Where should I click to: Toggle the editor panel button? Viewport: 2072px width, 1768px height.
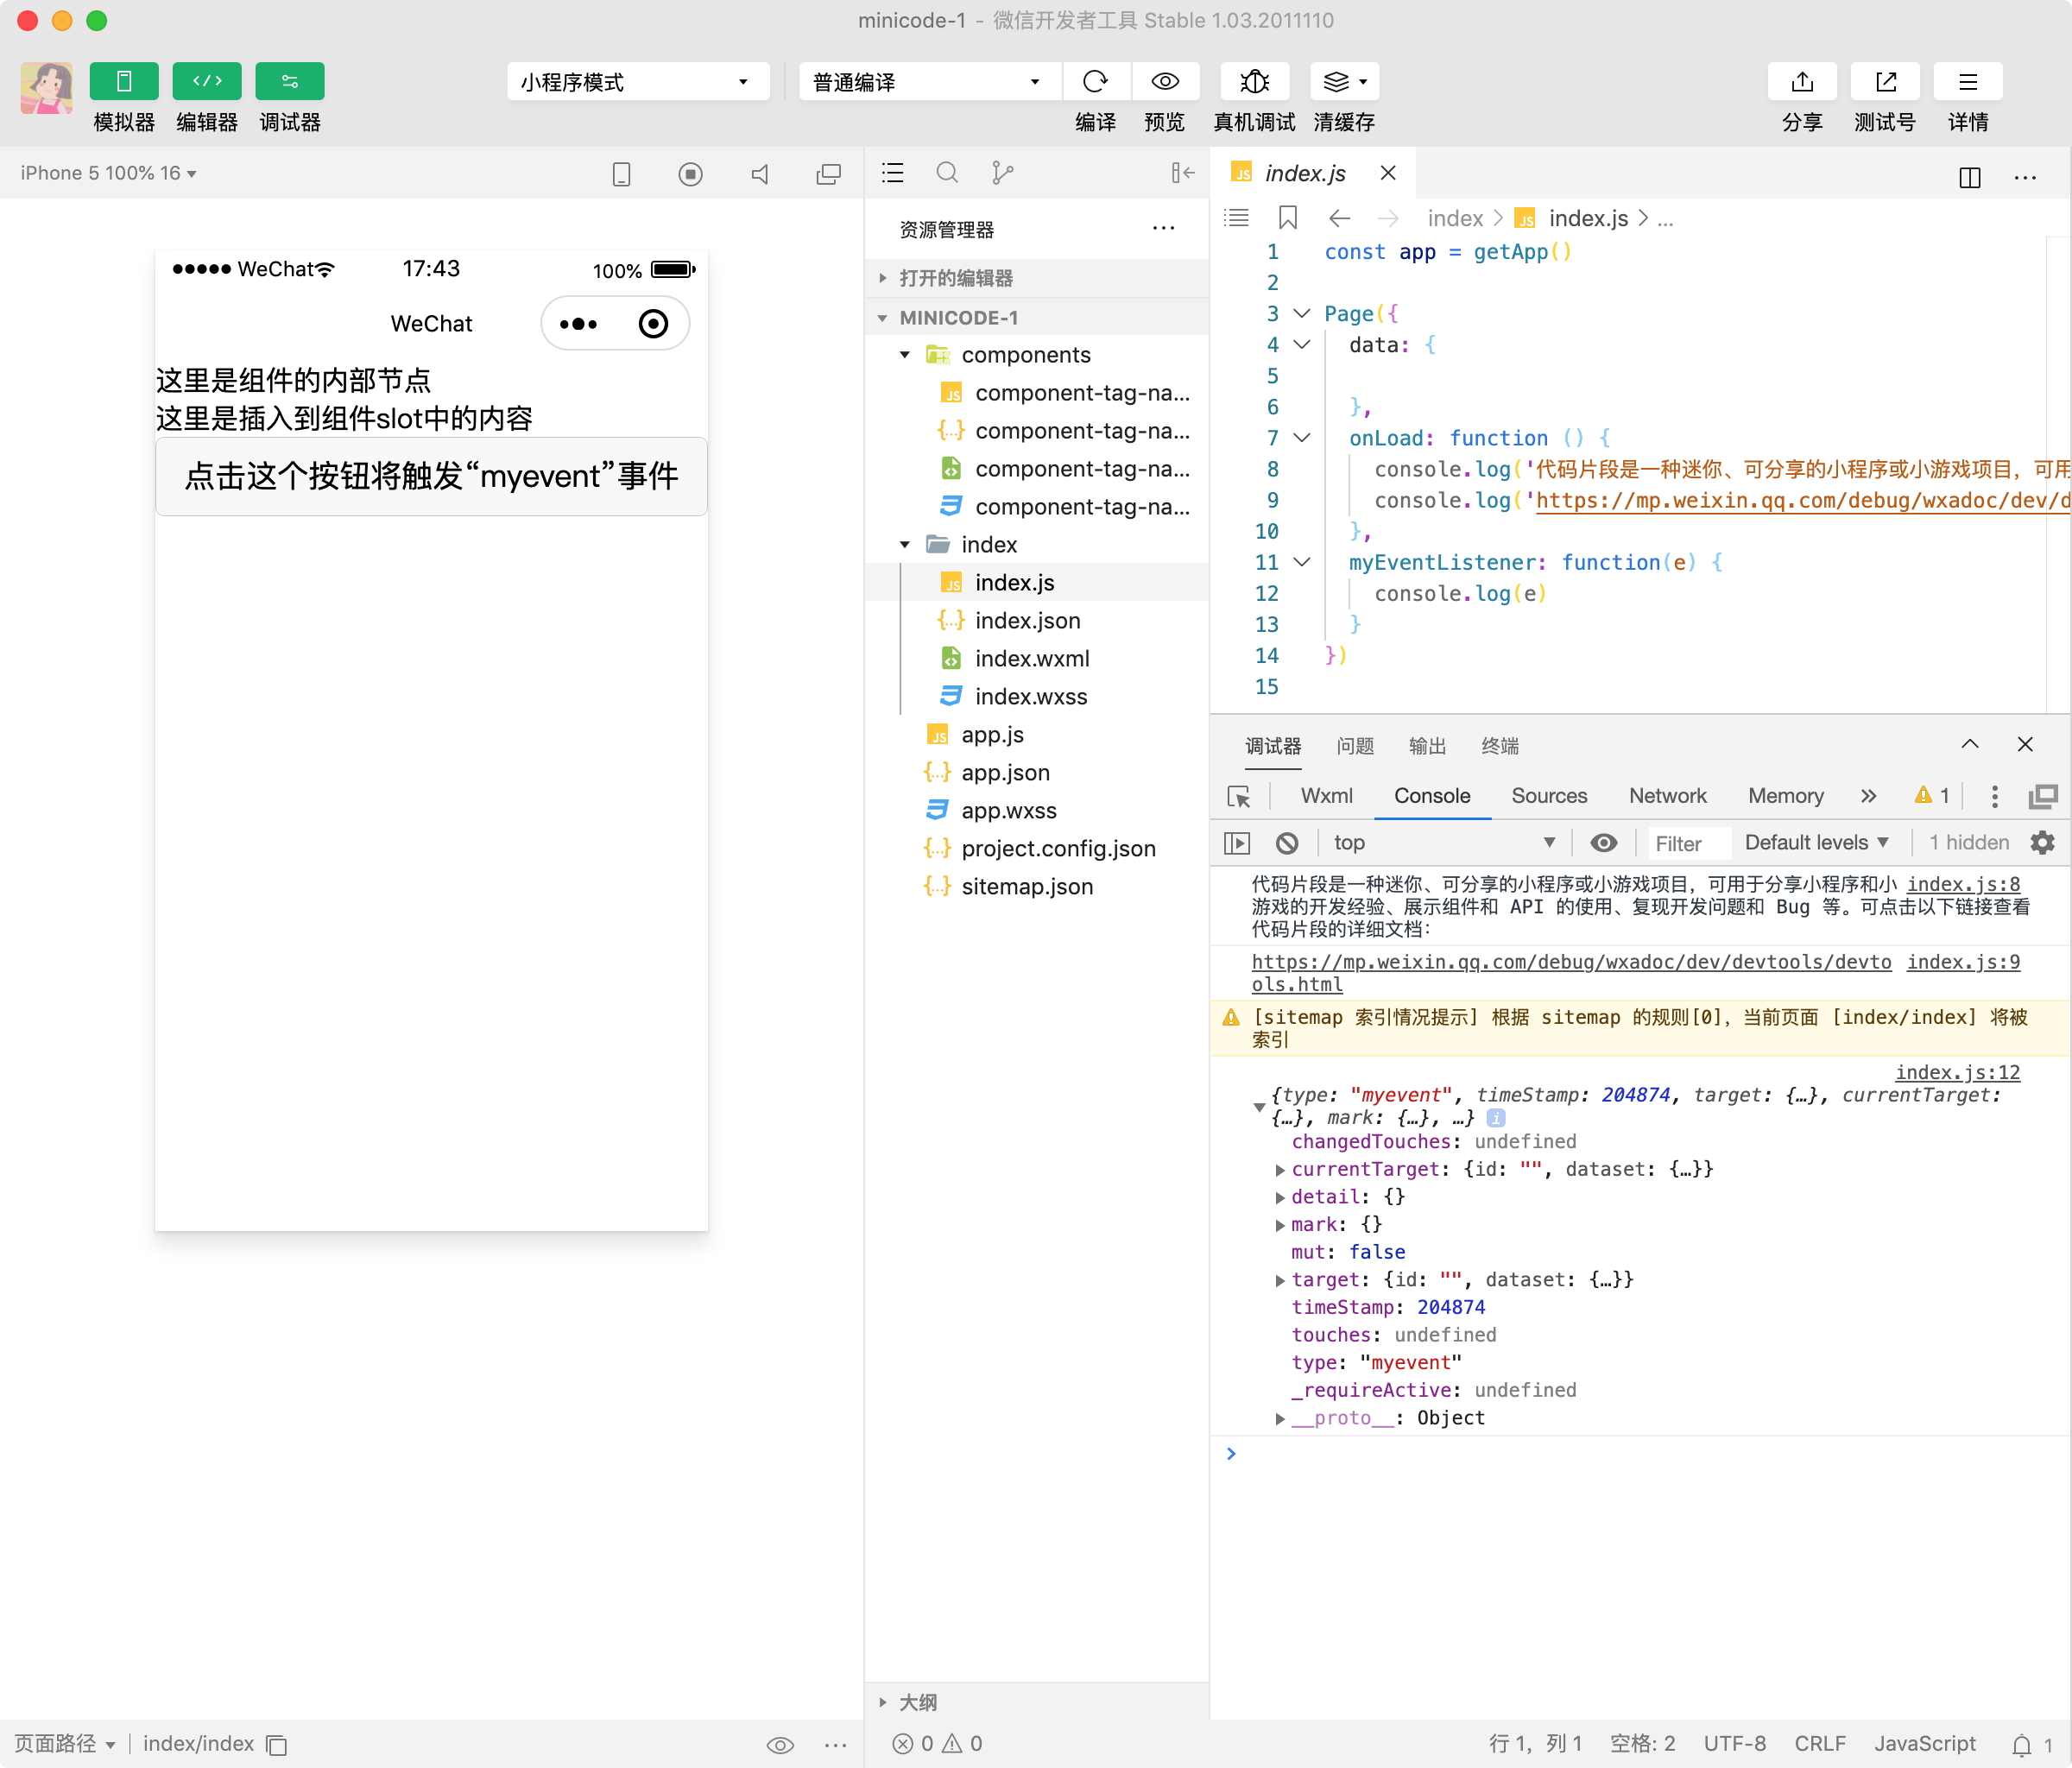tap(207, 82)
